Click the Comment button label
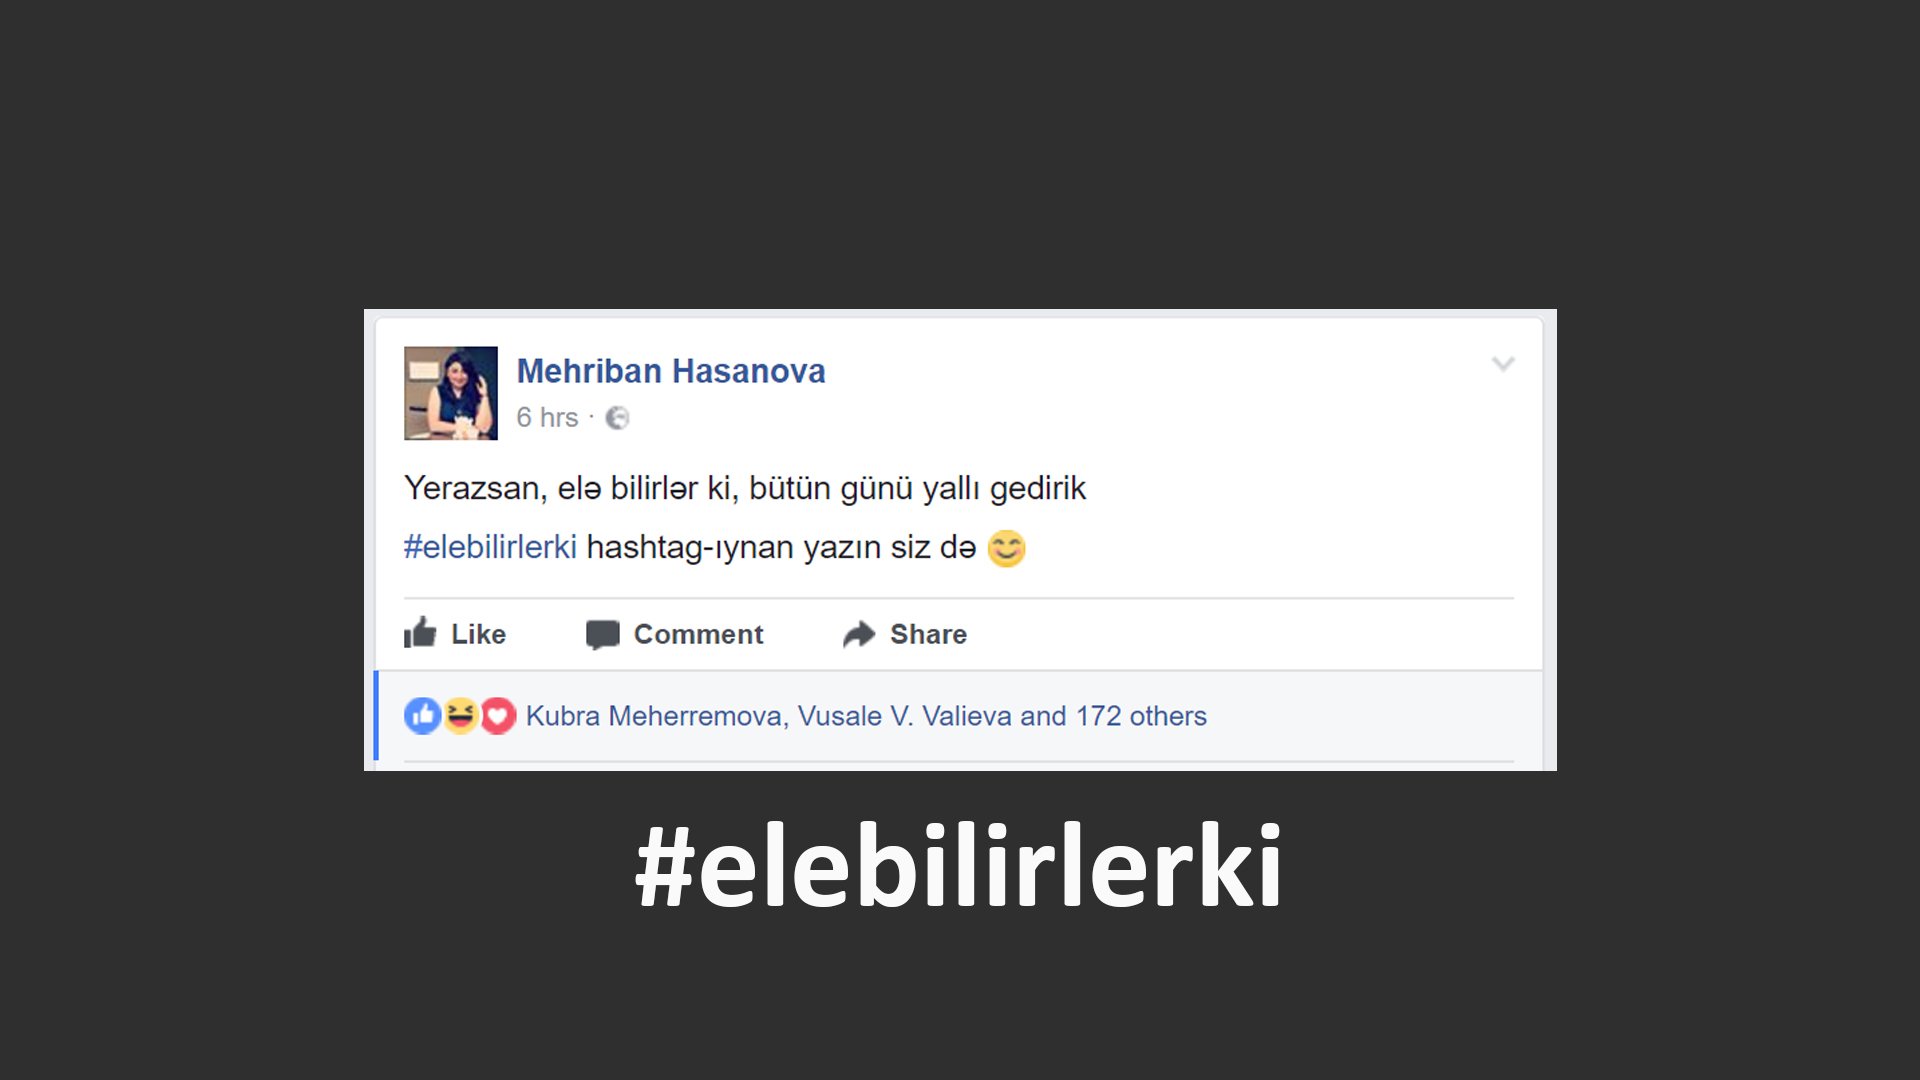Viewport: 1920px width, 1080px height. click(x=699, y=634)
